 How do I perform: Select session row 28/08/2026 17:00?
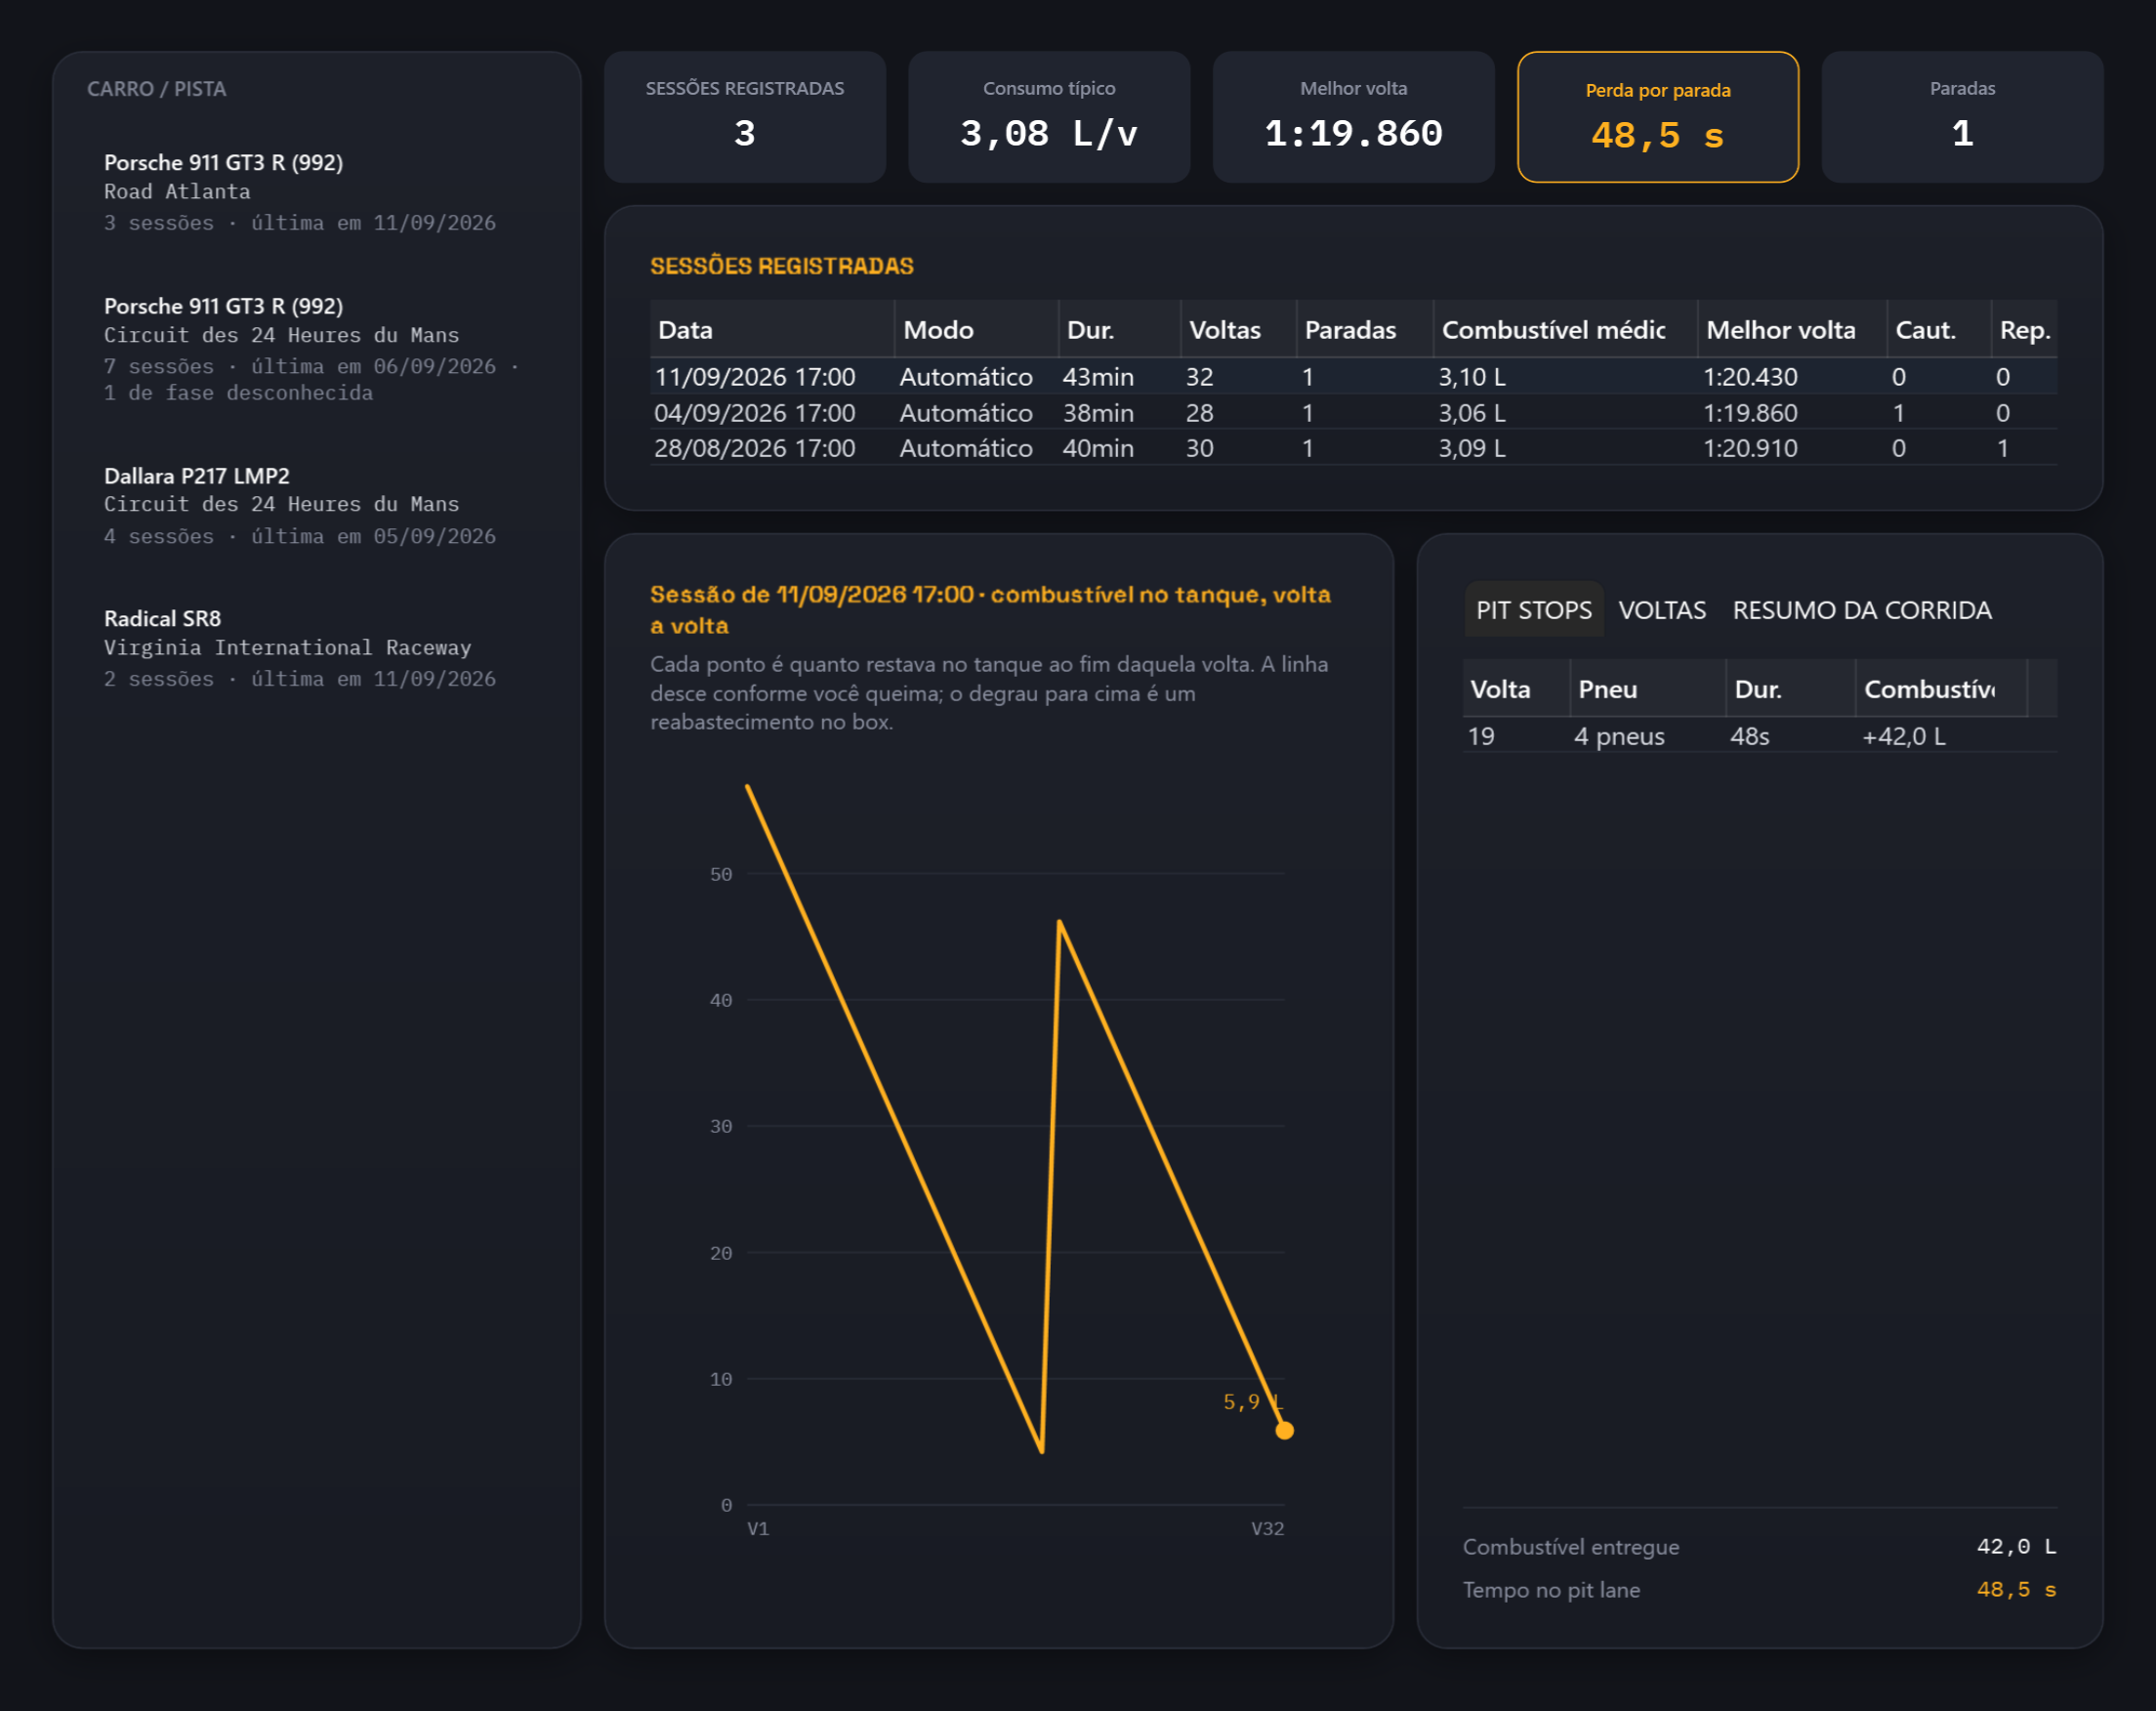coord(1353,448)
